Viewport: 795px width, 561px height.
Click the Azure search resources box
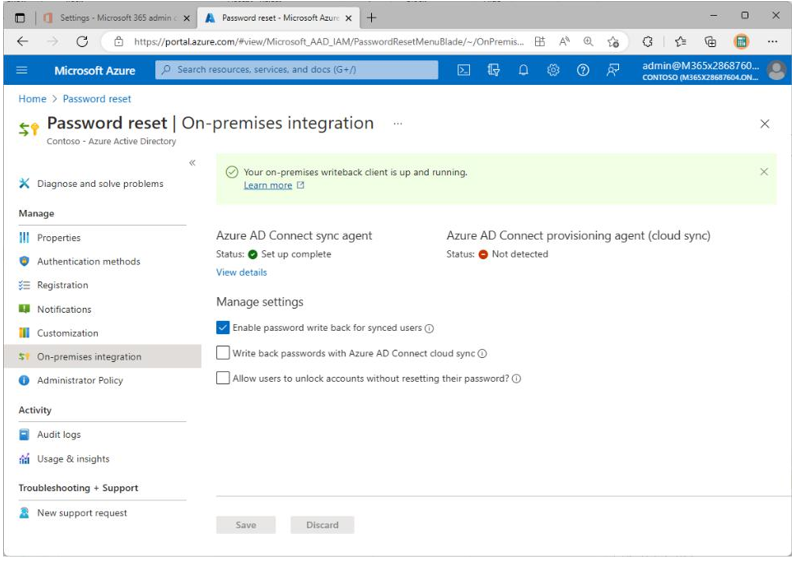(x=297, y=70)
